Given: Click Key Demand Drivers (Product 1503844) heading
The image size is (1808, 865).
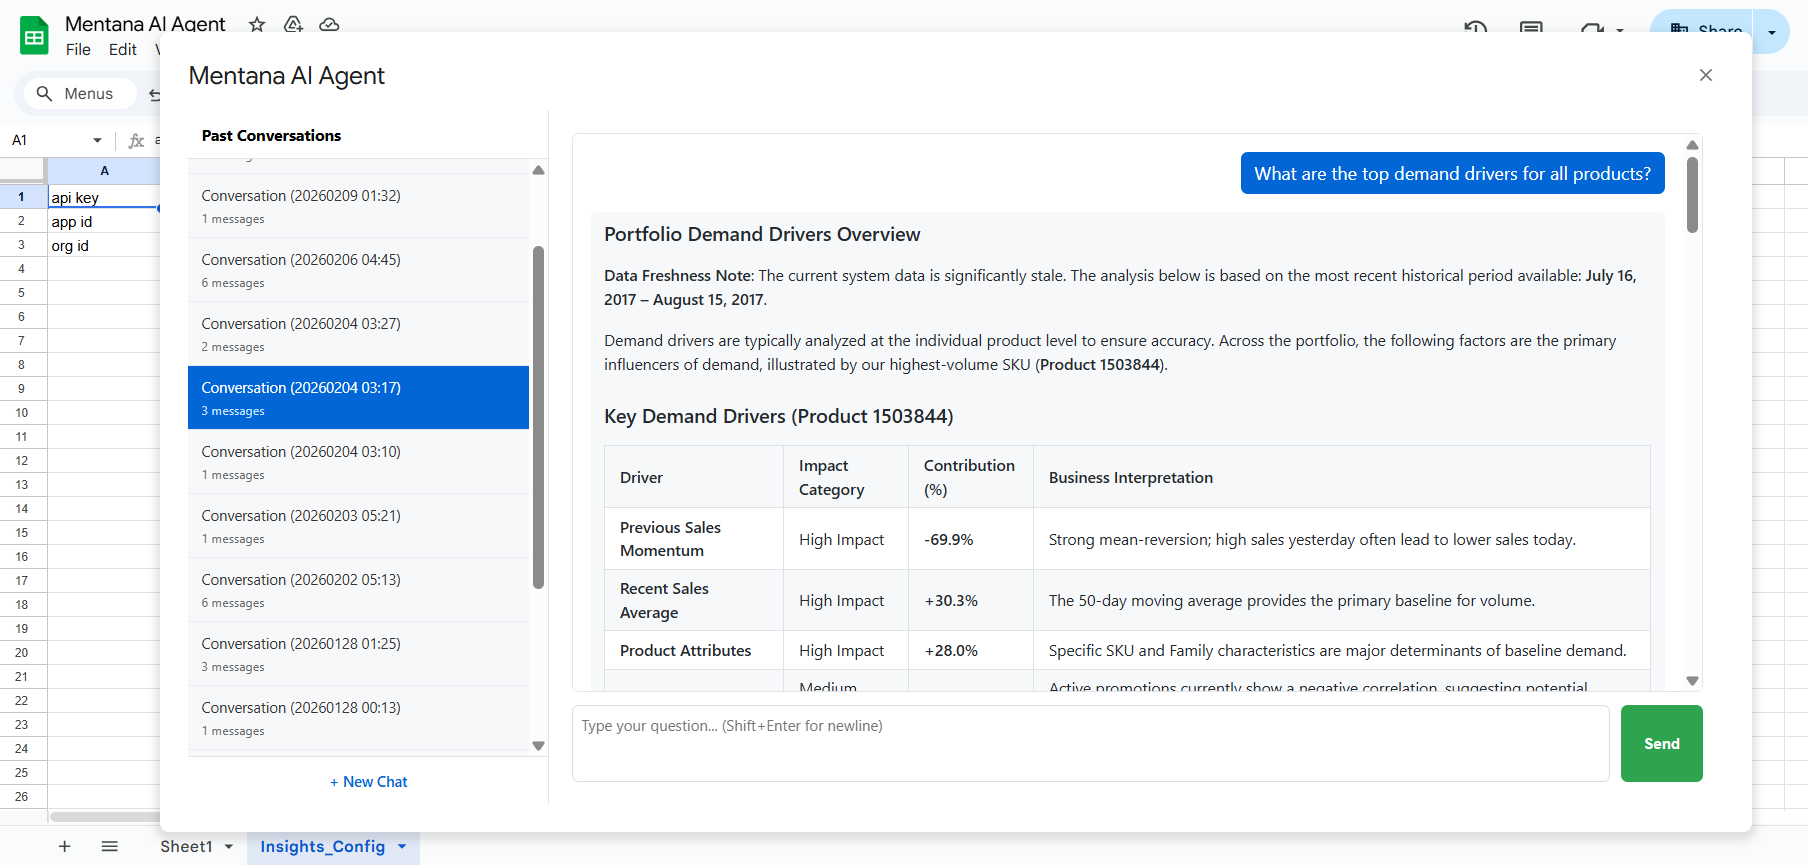Looking at the screenshot, I should point(778,416).
